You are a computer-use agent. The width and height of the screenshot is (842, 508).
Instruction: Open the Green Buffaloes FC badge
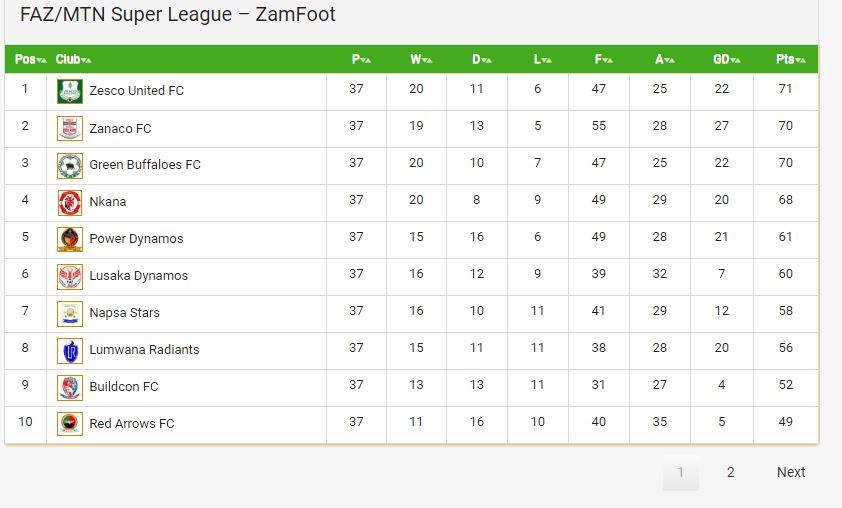tap(70, 165)
